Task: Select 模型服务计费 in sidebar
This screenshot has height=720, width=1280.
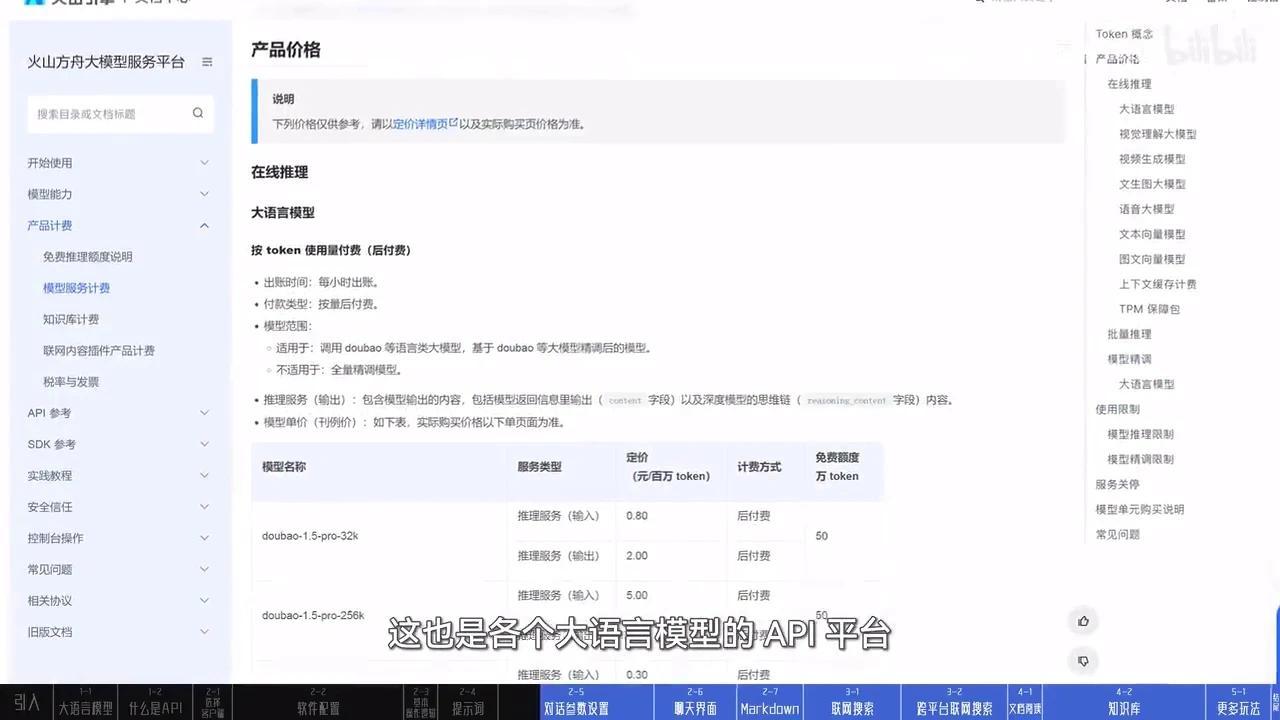Action: [77, 288]
